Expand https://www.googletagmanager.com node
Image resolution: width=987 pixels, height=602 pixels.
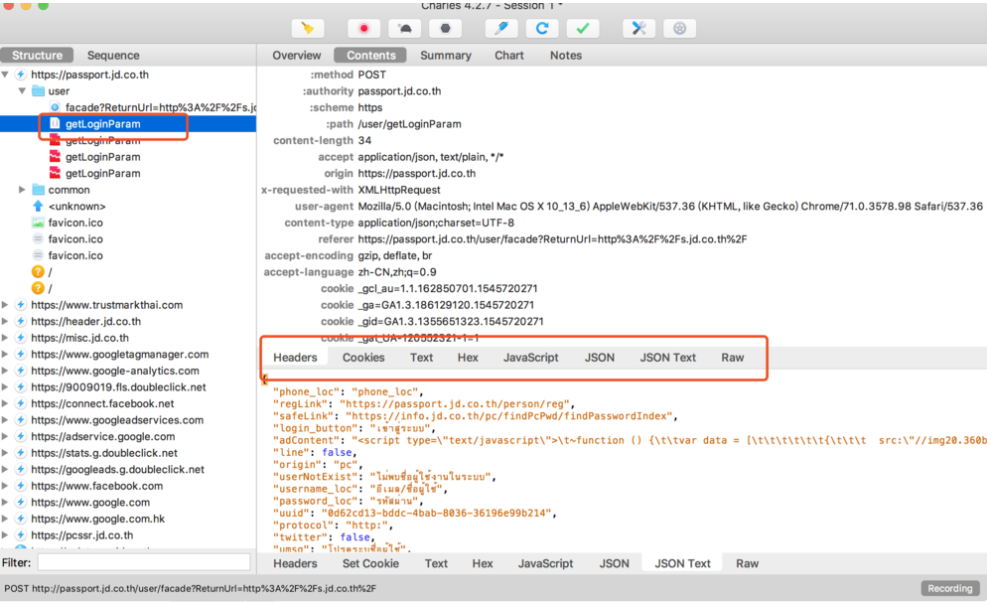(x=5, y=354)
